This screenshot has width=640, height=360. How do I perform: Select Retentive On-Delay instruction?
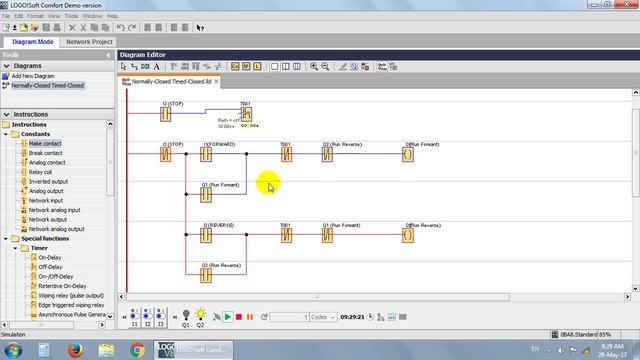click(62, 286)
